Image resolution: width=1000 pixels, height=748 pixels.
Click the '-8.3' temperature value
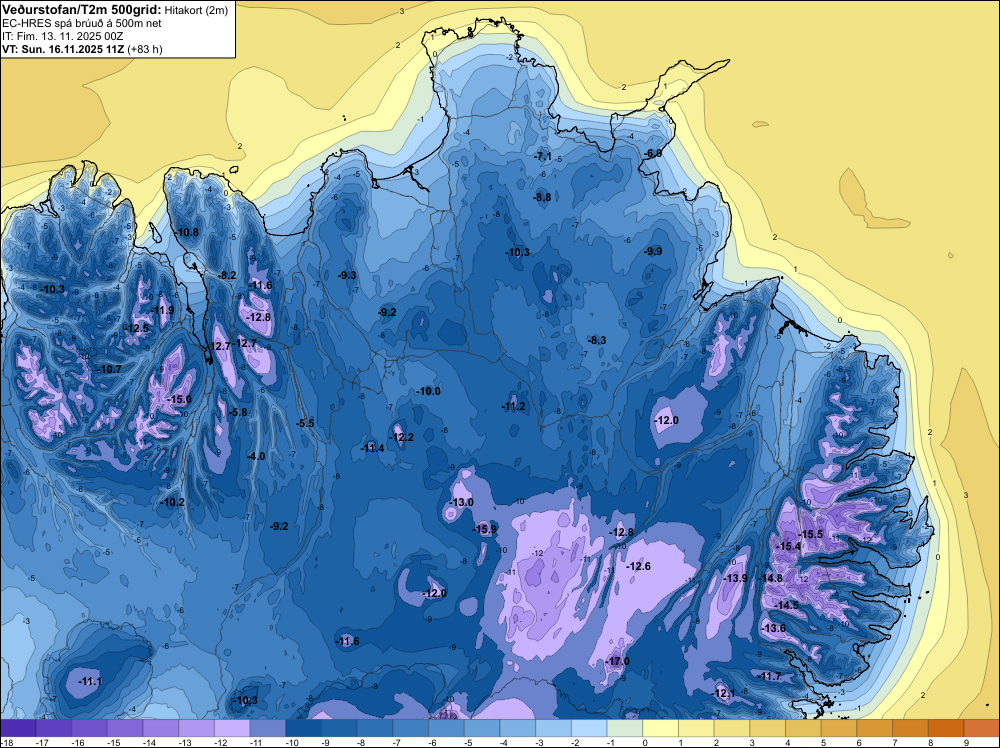click(x=597, y=341)
